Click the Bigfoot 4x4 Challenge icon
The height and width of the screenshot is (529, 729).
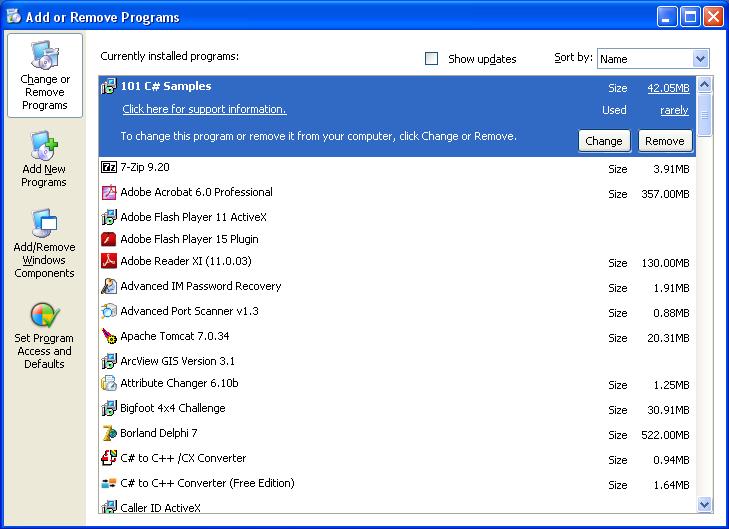(x=109, y=408)
